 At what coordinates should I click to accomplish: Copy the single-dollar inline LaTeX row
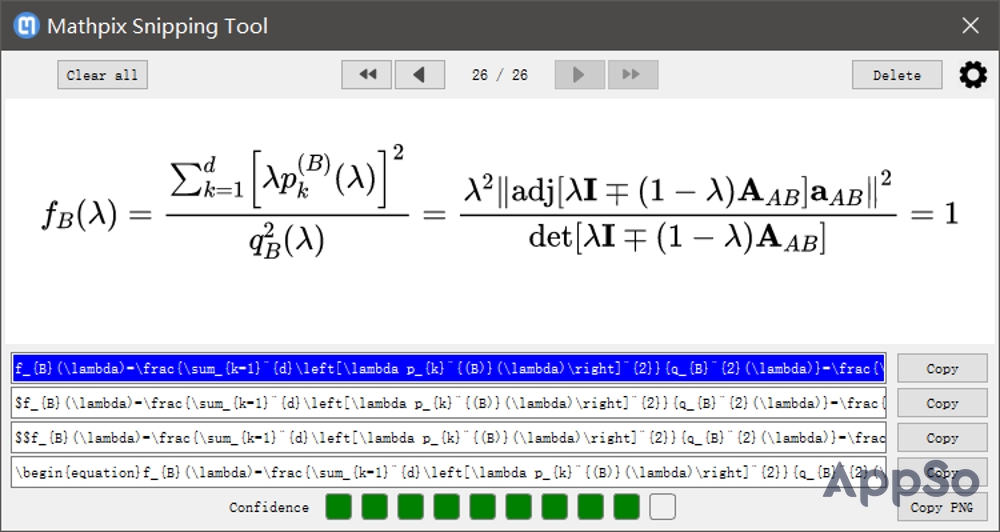click(x=942, y=403)
